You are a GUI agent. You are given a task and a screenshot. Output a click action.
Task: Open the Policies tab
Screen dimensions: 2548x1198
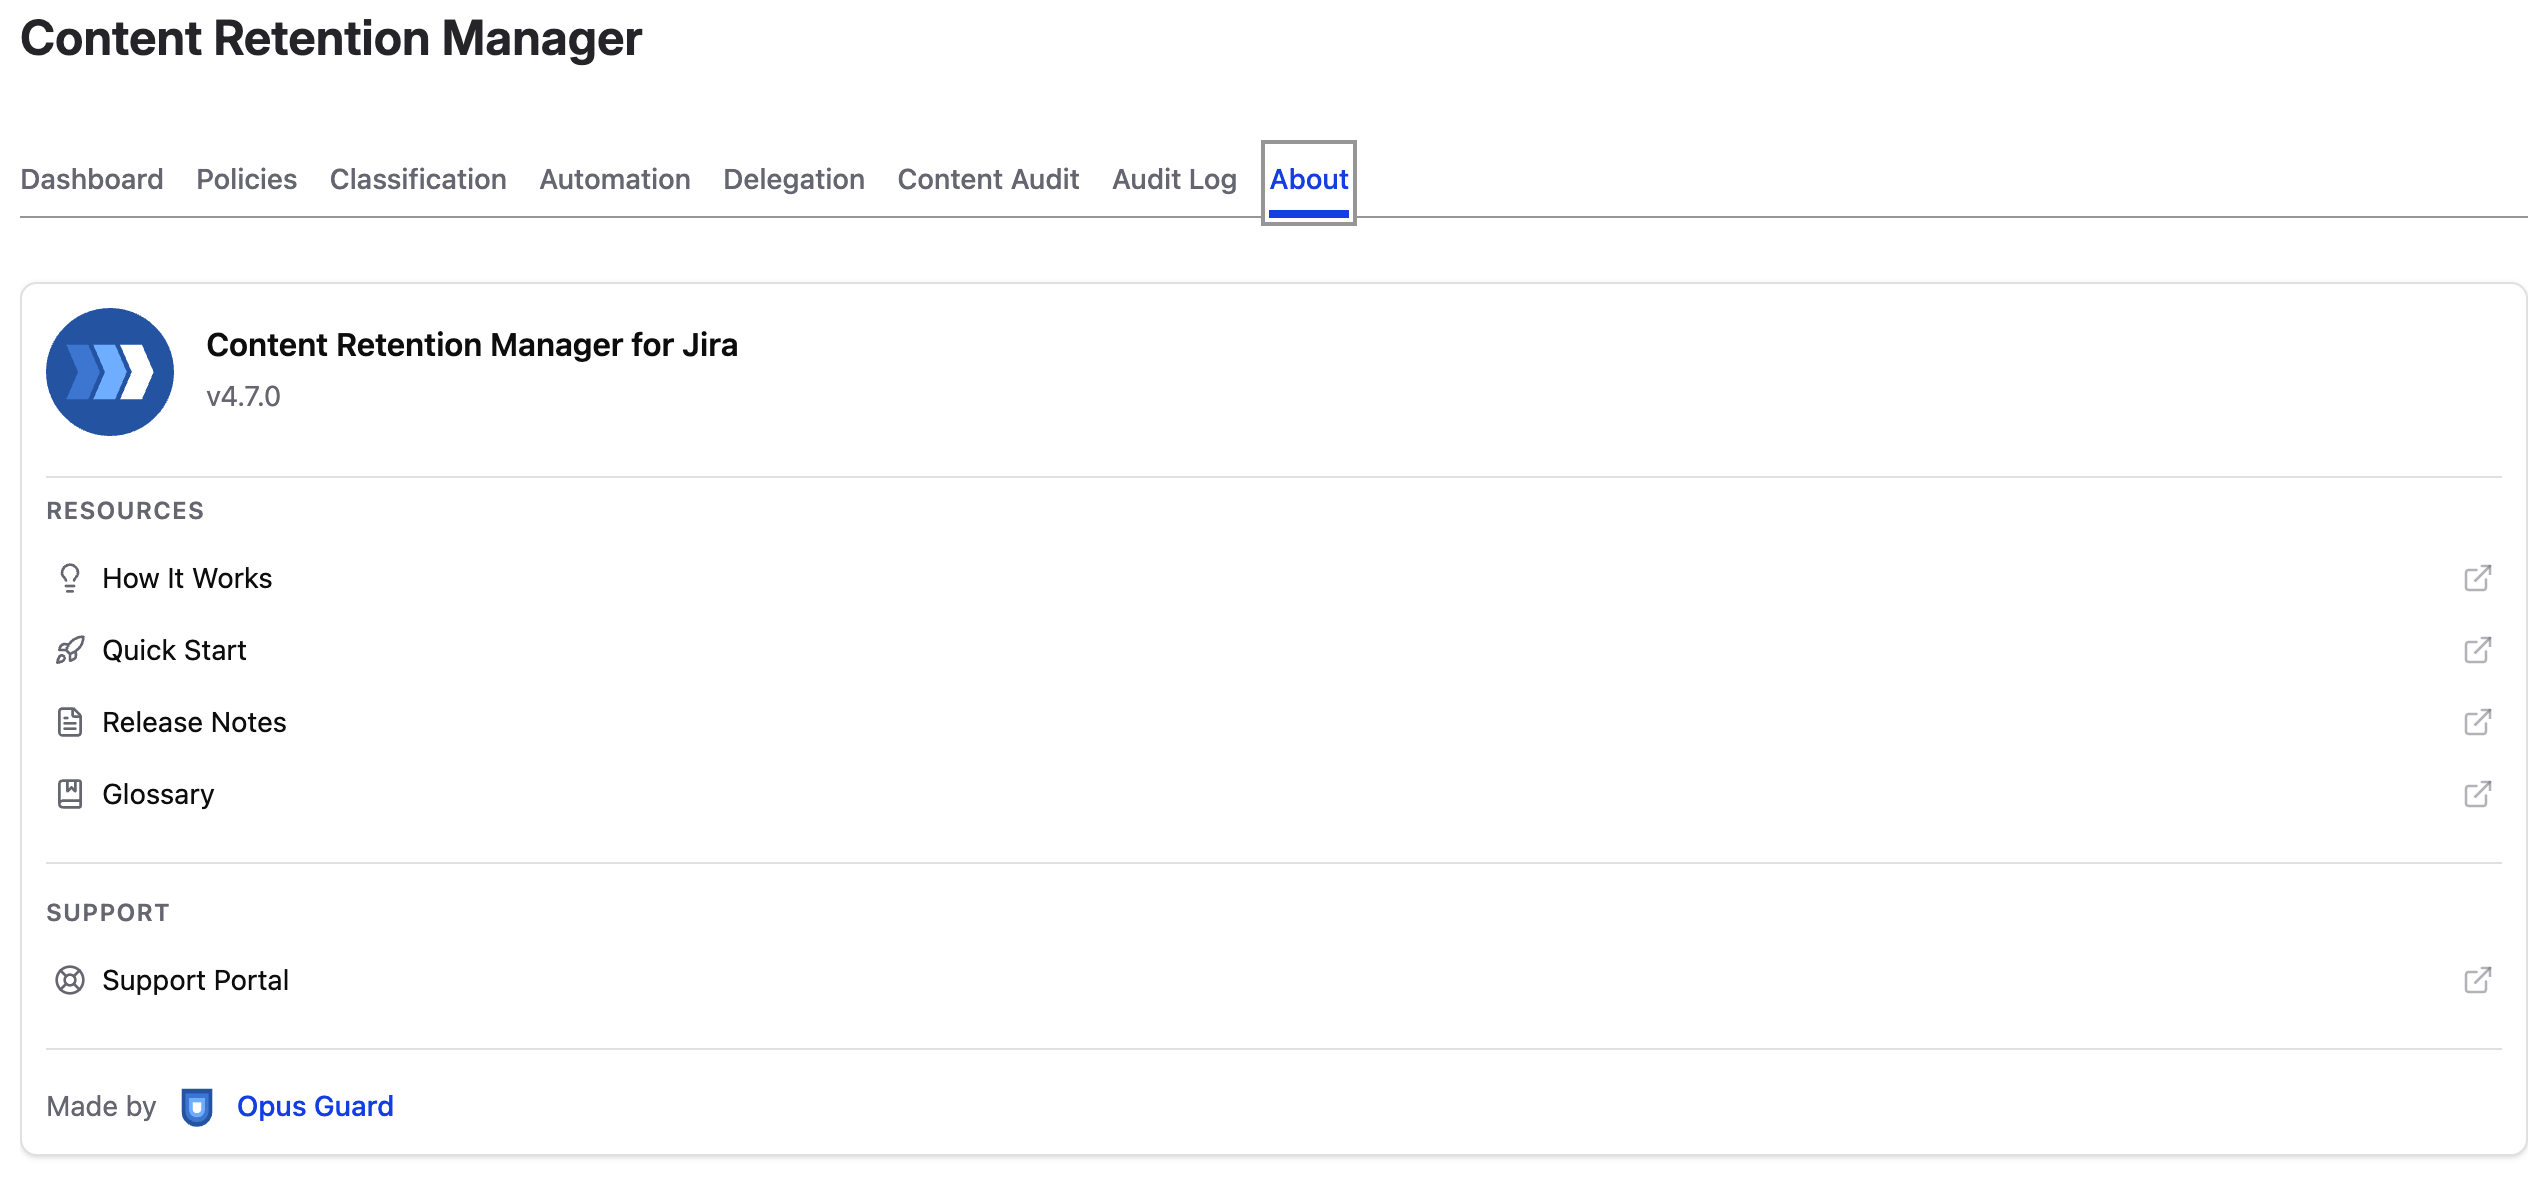pyautogui.click(x=246, y=179)
